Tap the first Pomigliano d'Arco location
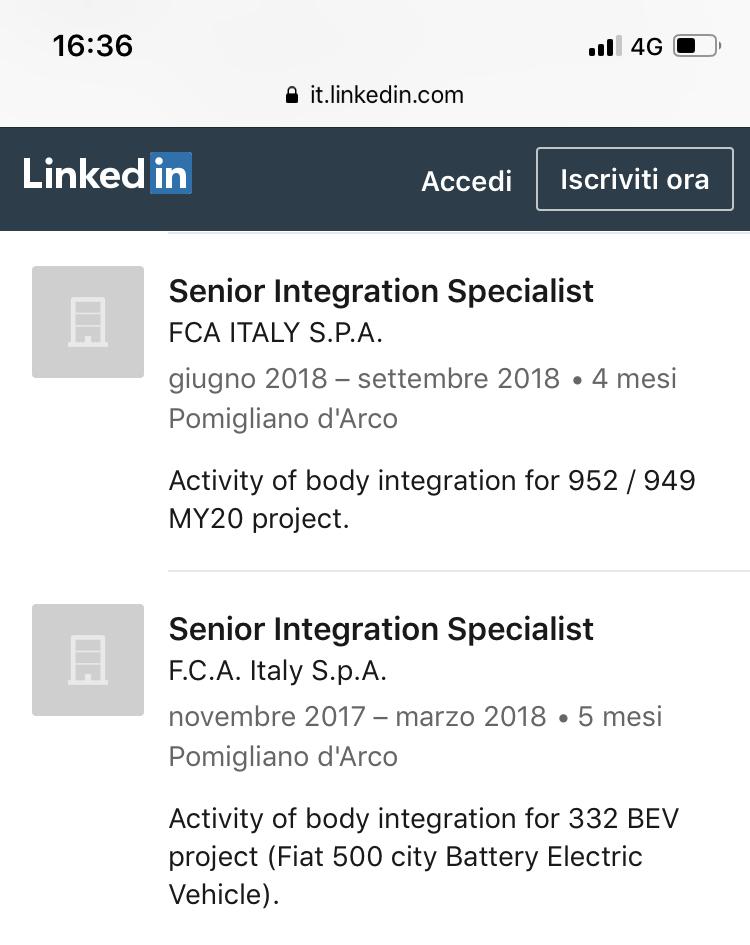Image resolution: width=750 pixels, height=945 pixels. (283, 418)
